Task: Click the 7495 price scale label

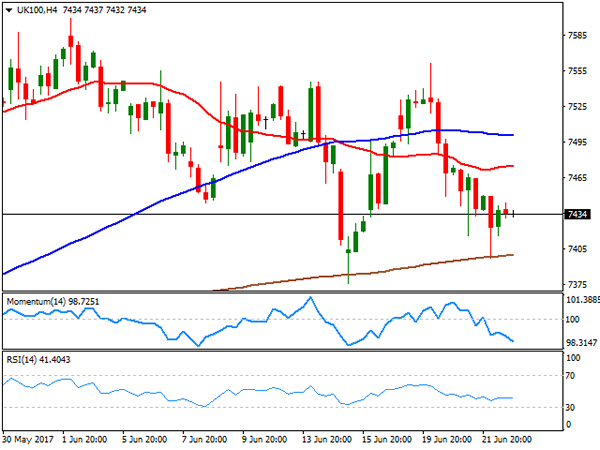Action: tap(577, 142)
